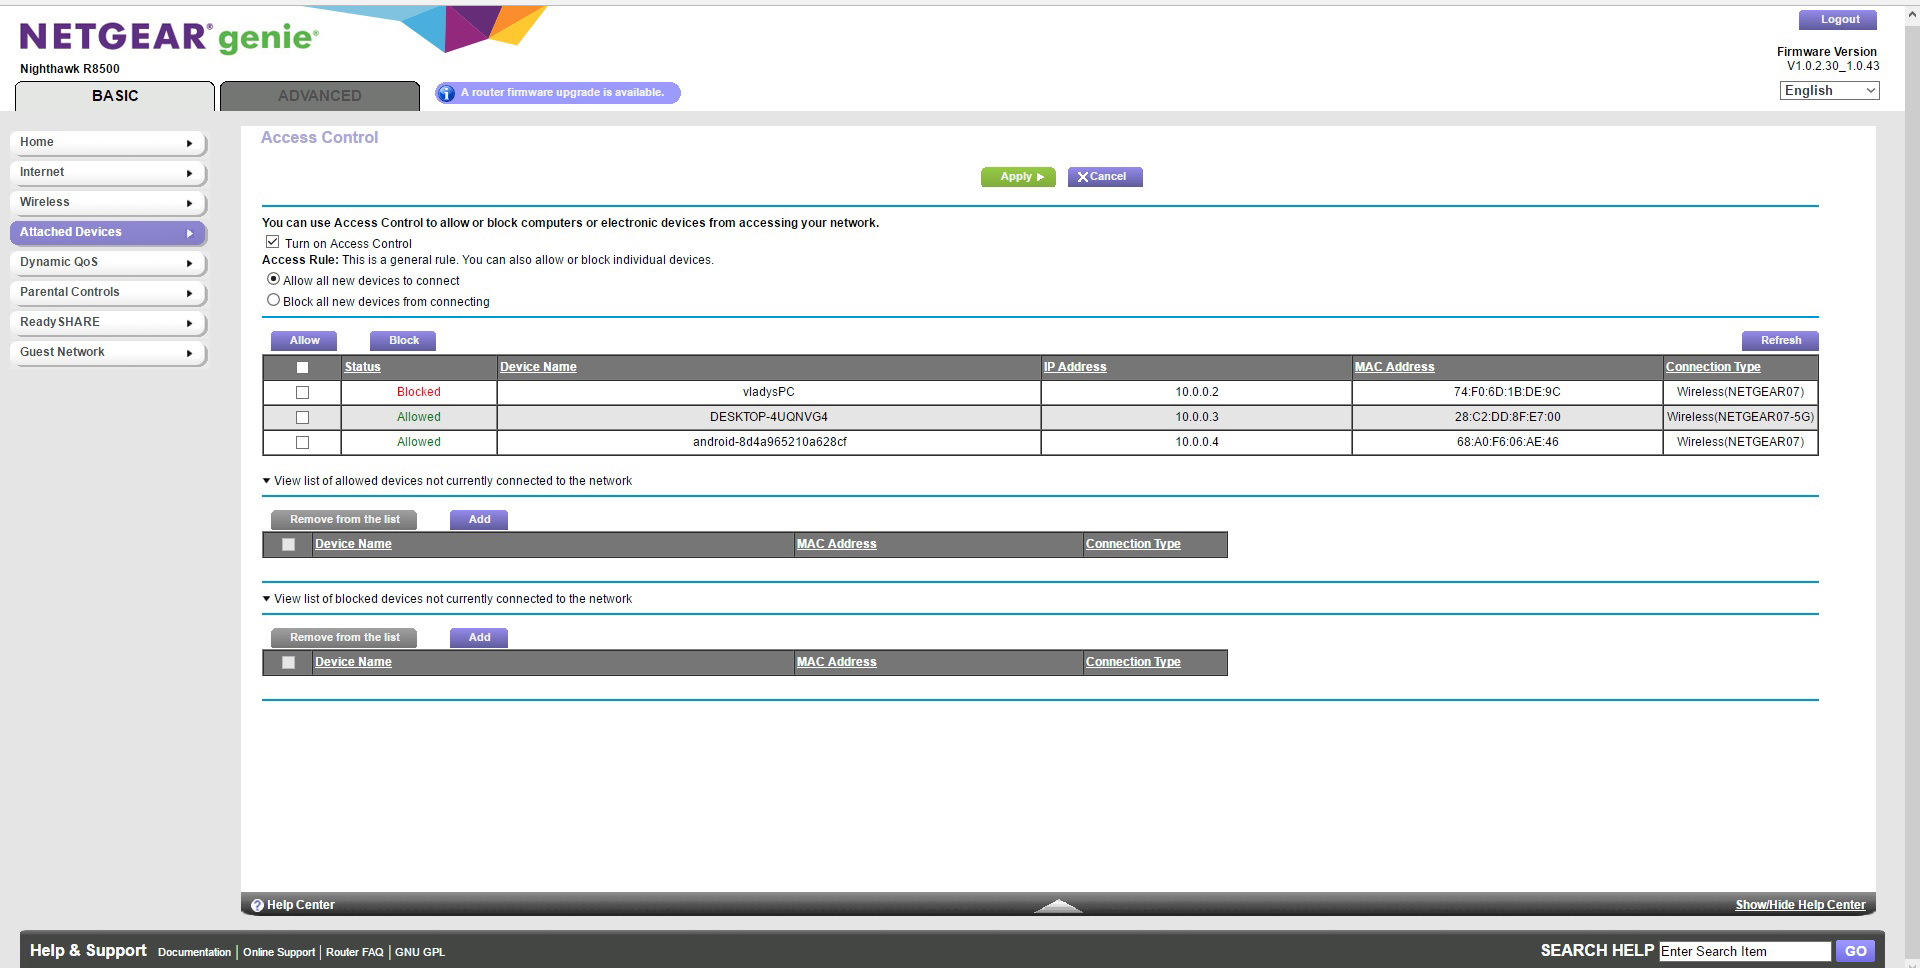Click the Help Center question mark icon

click(257, 905)
